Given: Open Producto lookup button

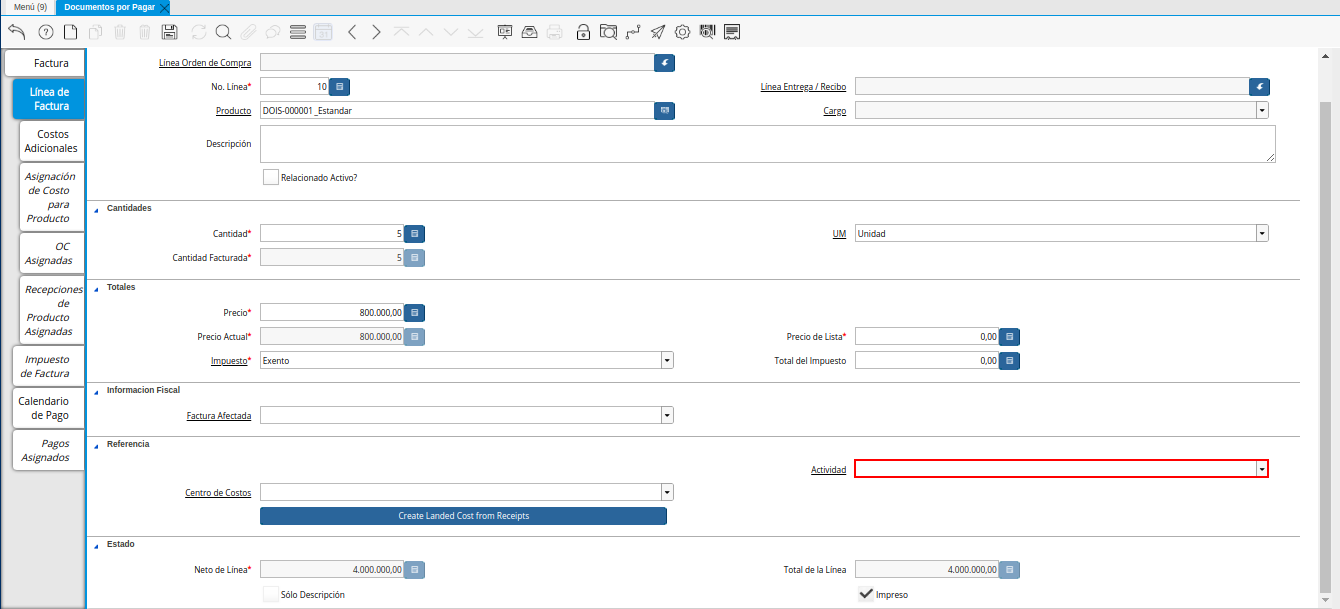Looking at the screenshot, I should (x=665, y=111).
